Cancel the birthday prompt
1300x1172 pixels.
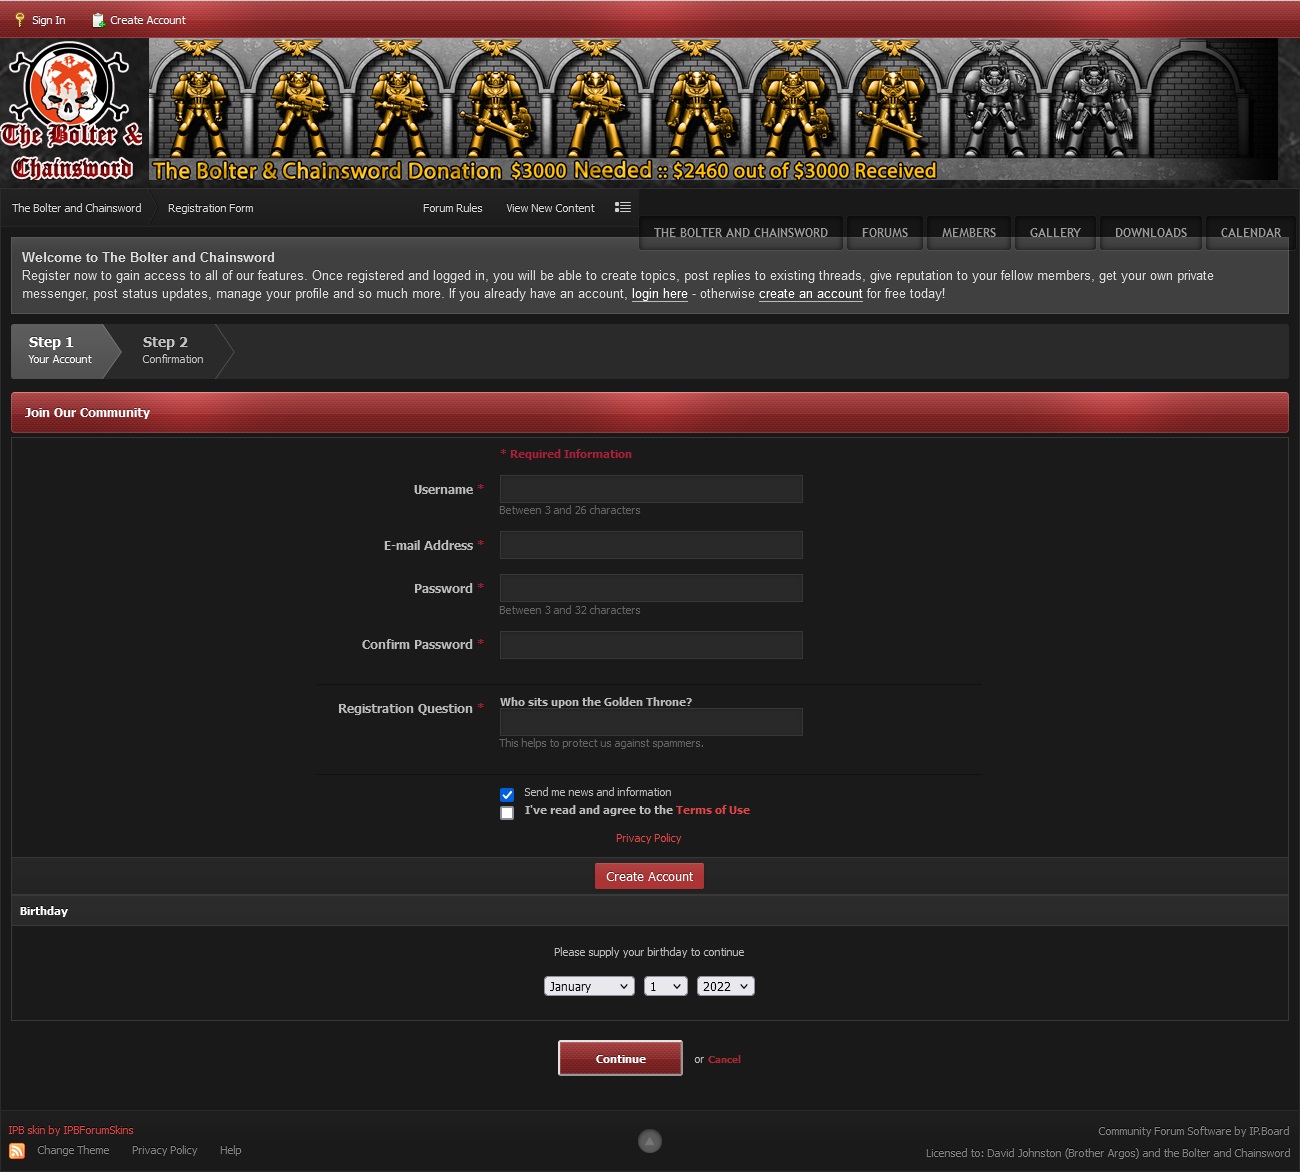tap(724, 1060)
